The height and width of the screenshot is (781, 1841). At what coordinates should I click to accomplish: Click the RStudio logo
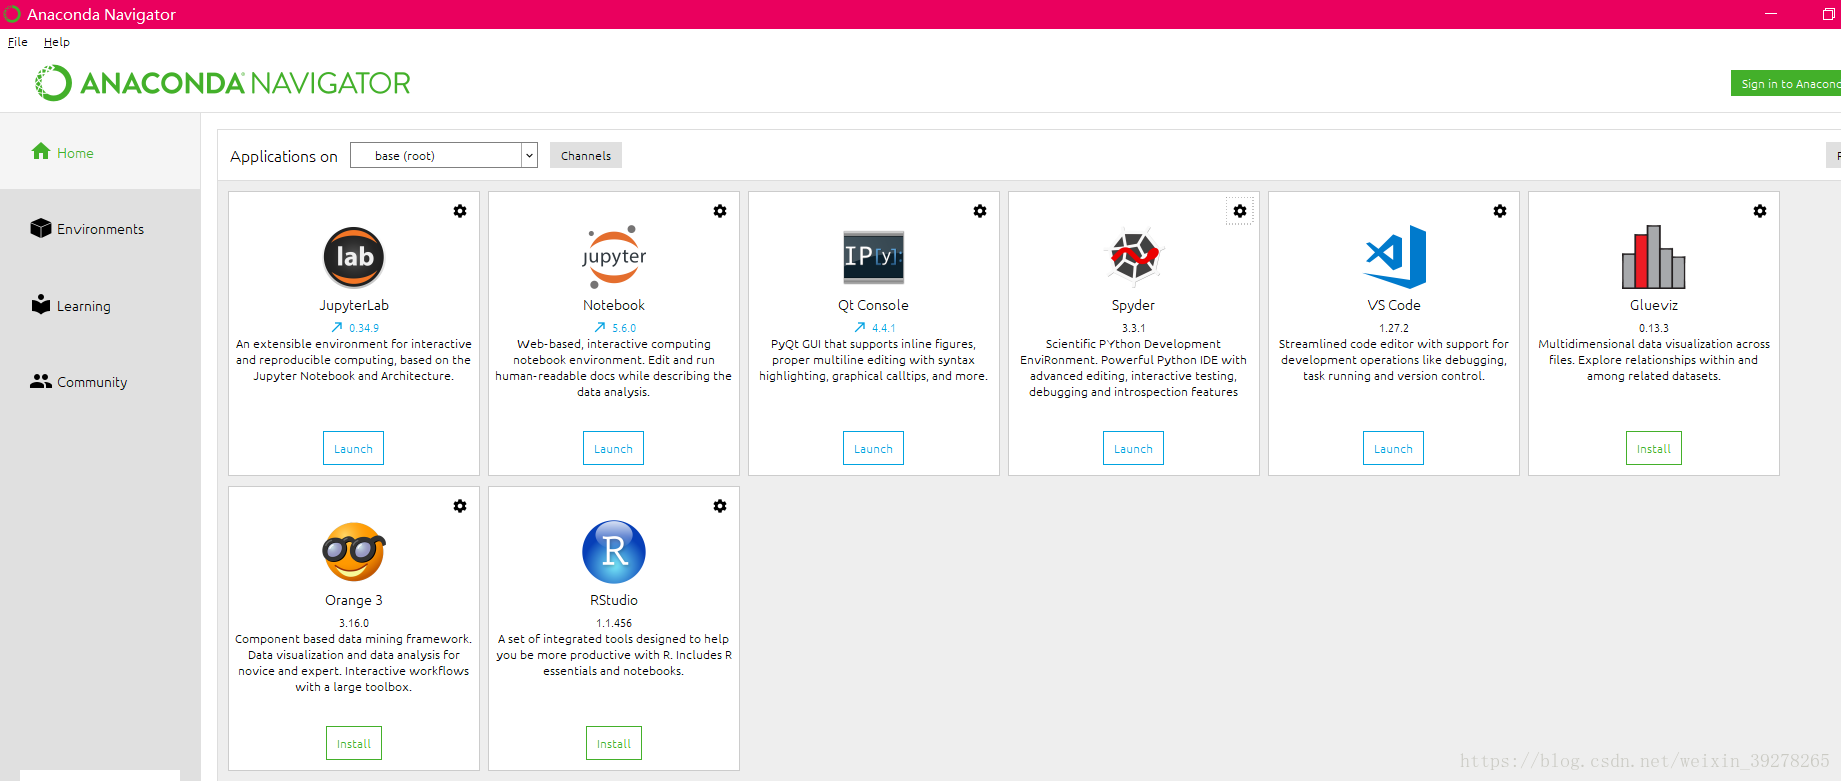click(614, 552)
